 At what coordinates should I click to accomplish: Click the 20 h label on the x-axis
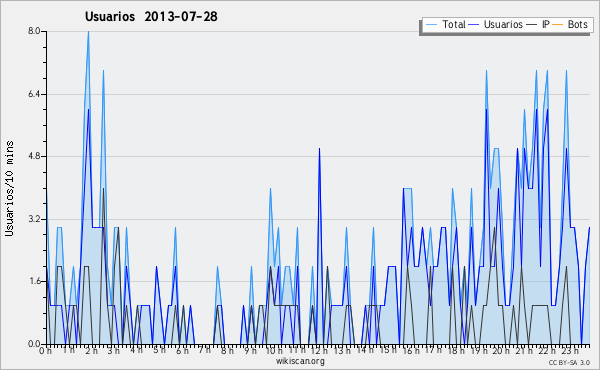click(x=501, y=350)
